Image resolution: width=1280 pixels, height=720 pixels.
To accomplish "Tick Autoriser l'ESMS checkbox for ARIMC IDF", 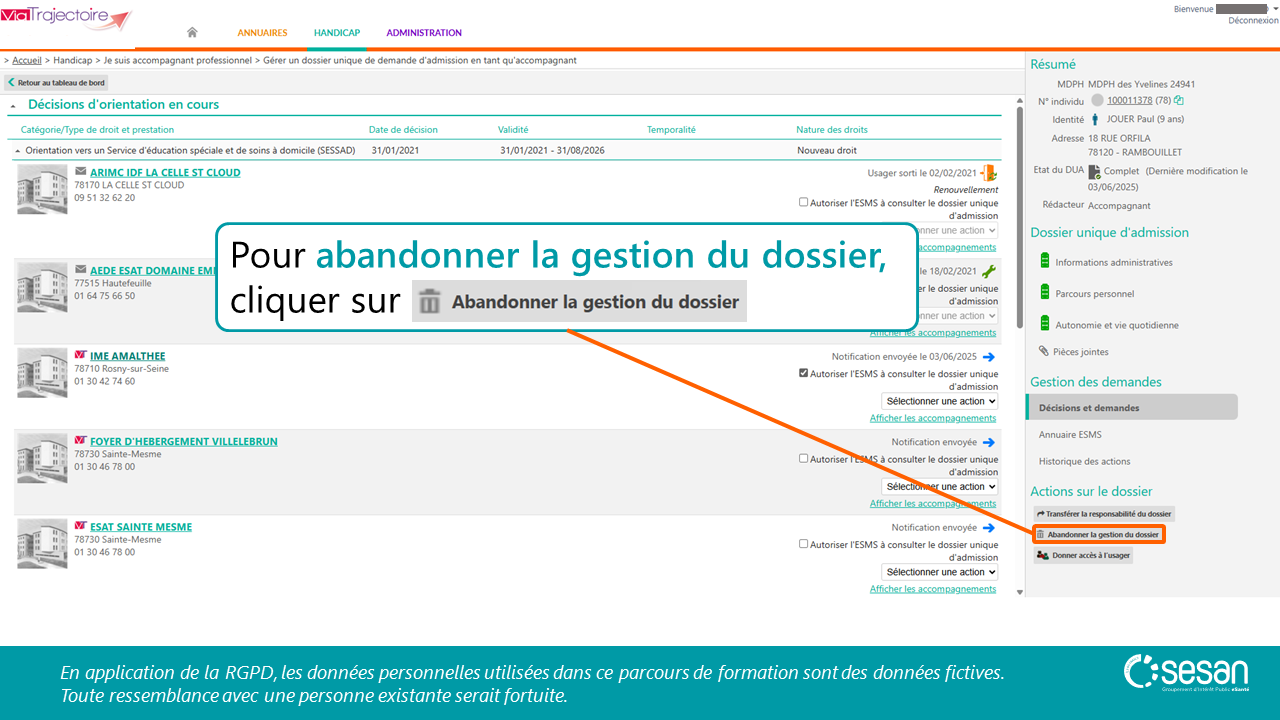I will tap(804, 202).
